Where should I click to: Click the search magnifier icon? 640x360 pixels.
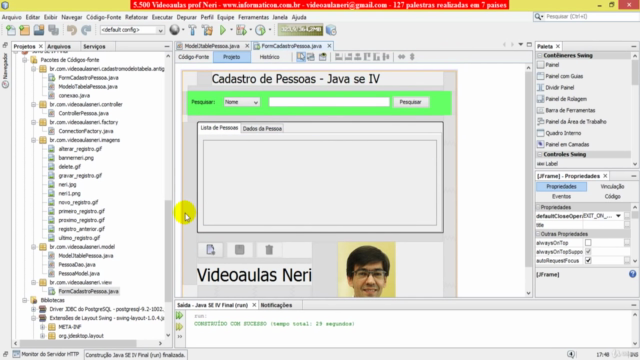(x=538, y=16)
